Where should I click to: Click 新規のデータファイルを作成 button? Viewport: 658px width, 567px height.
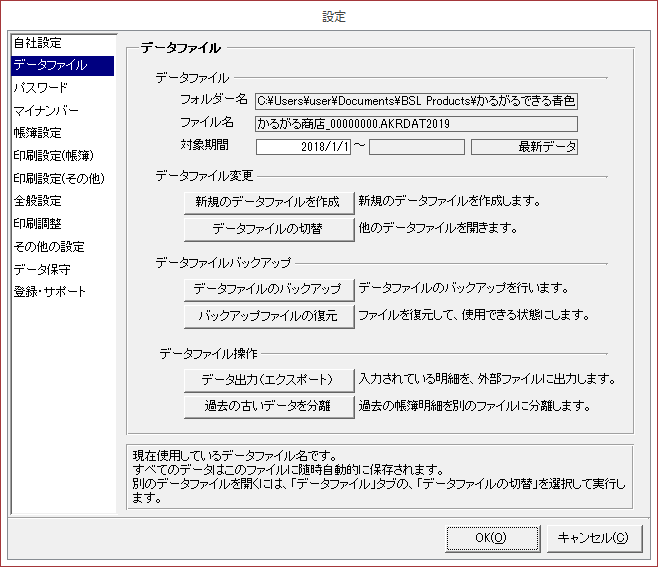269,201
